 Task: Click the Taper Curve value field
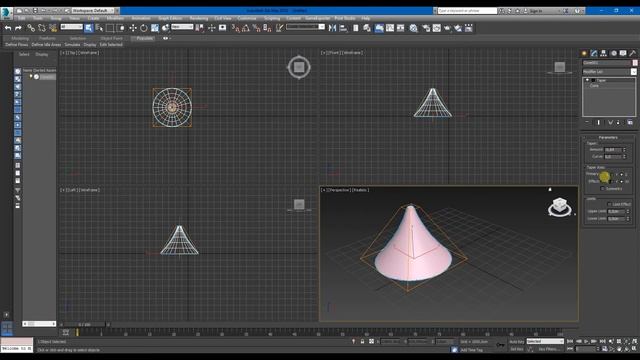(613, 157)
